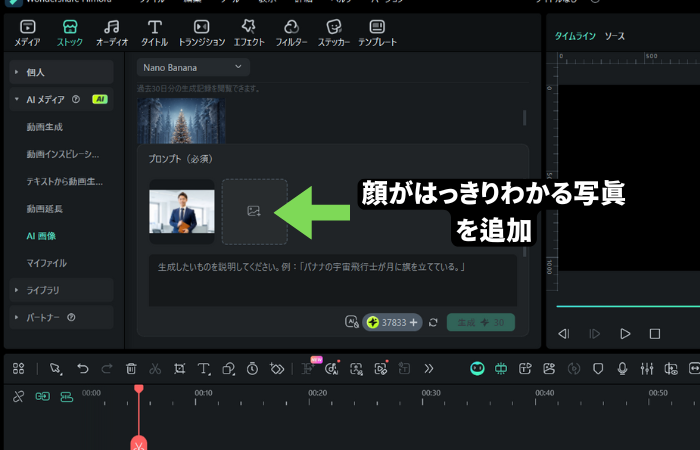Collapse the AI メディア section
The height and width of the screenshot is (450, 700).
click(x=17, y=99)
